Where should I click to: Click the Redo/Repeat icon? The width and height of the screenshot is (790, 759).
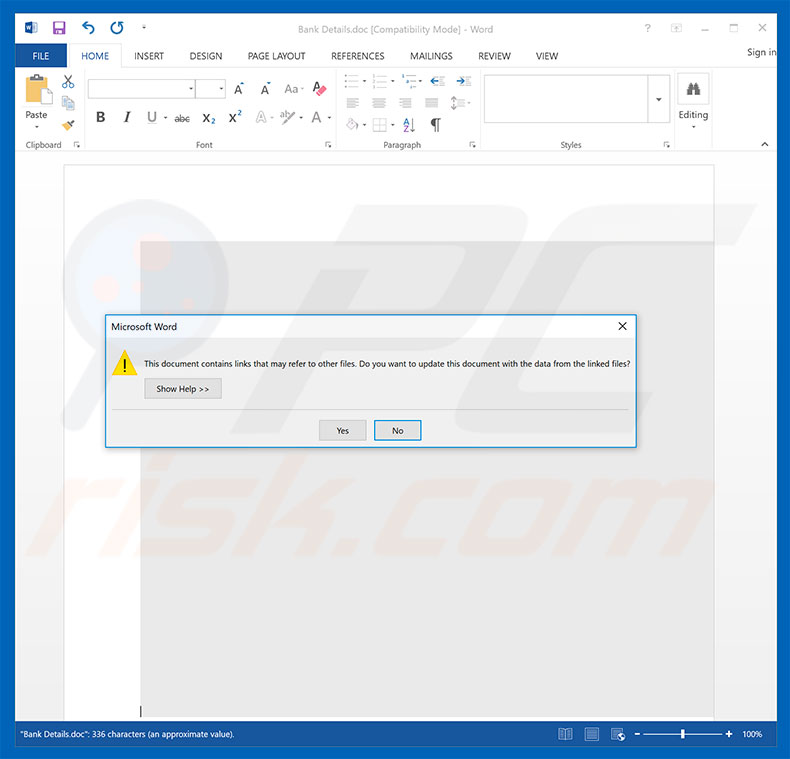(117, 28)
